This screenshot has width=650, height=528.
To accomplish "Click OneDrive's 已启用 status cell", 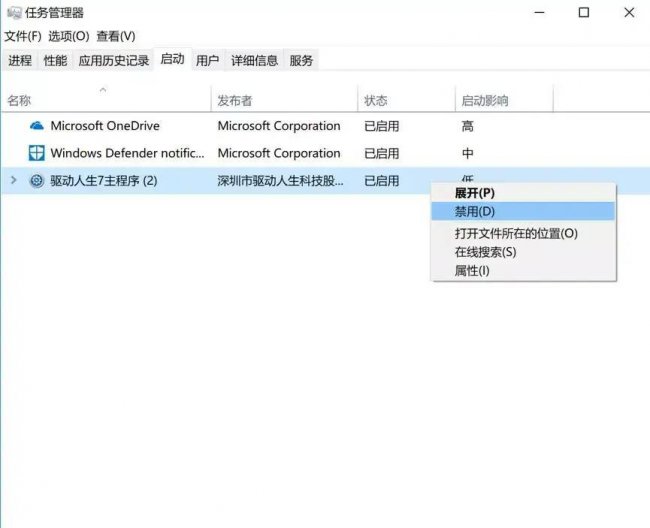I will [x=381, y=126].
